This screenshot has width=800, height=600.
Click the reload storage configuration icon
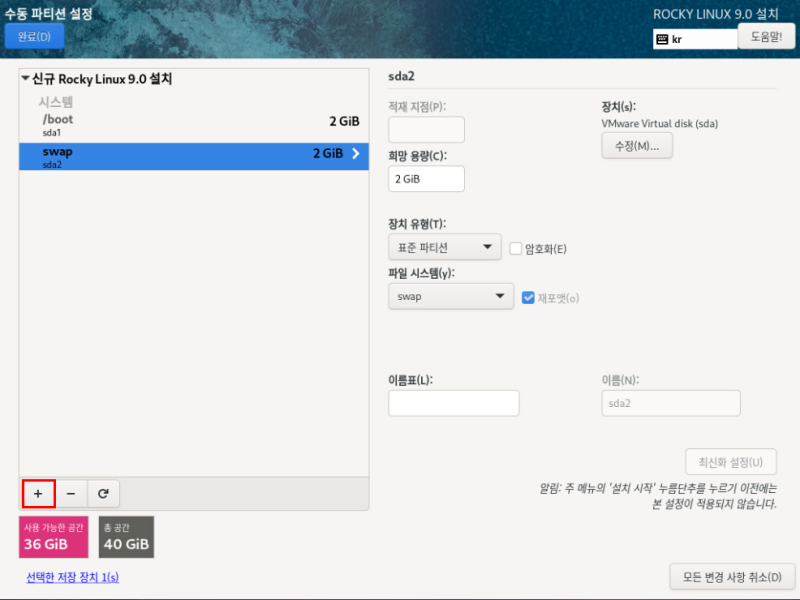[x=103, y=493]
